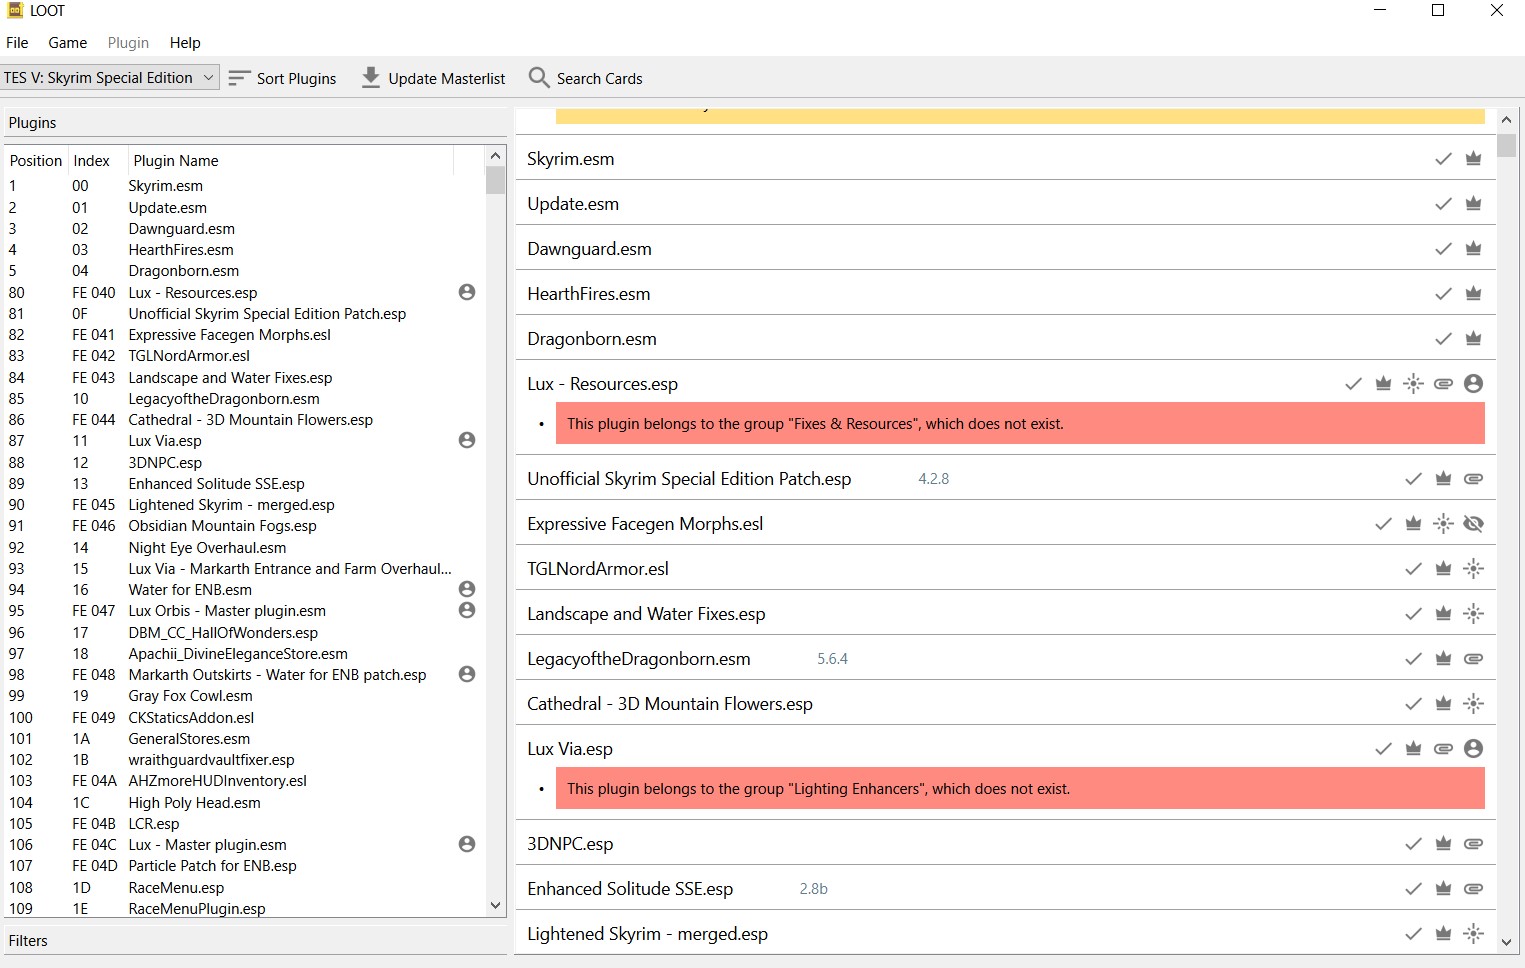Click the Master File crown icon on Skyrim.esm
1525x968 pixels.
(1473, 158)
